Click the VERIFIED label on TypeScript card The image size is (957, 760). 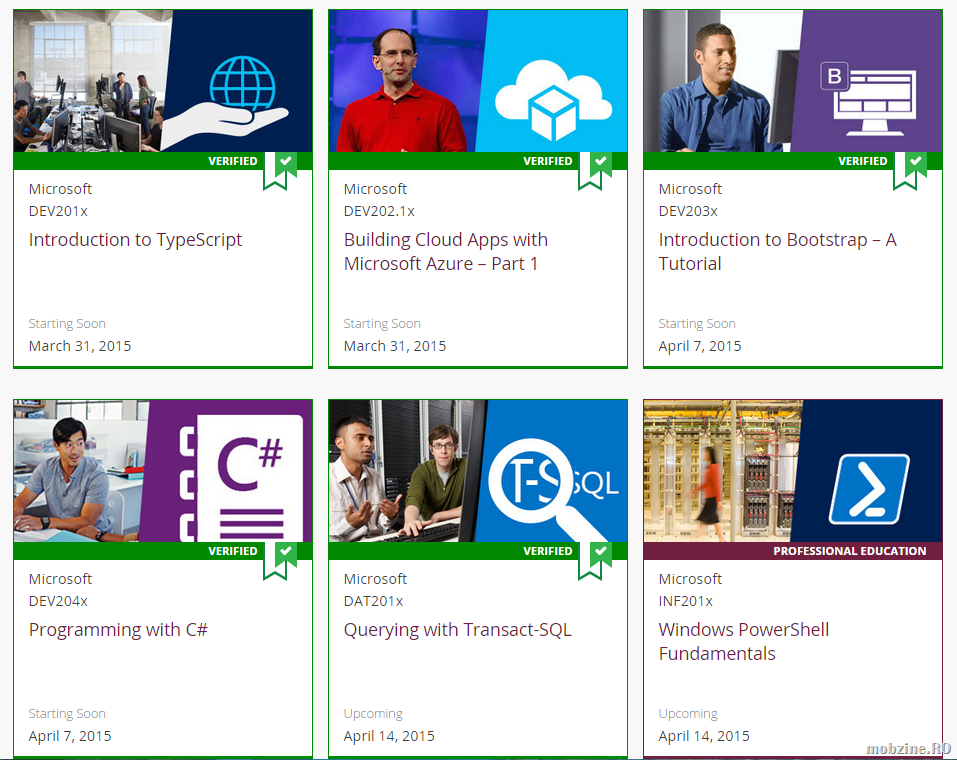pyautogui.click(x=233, y=161)
